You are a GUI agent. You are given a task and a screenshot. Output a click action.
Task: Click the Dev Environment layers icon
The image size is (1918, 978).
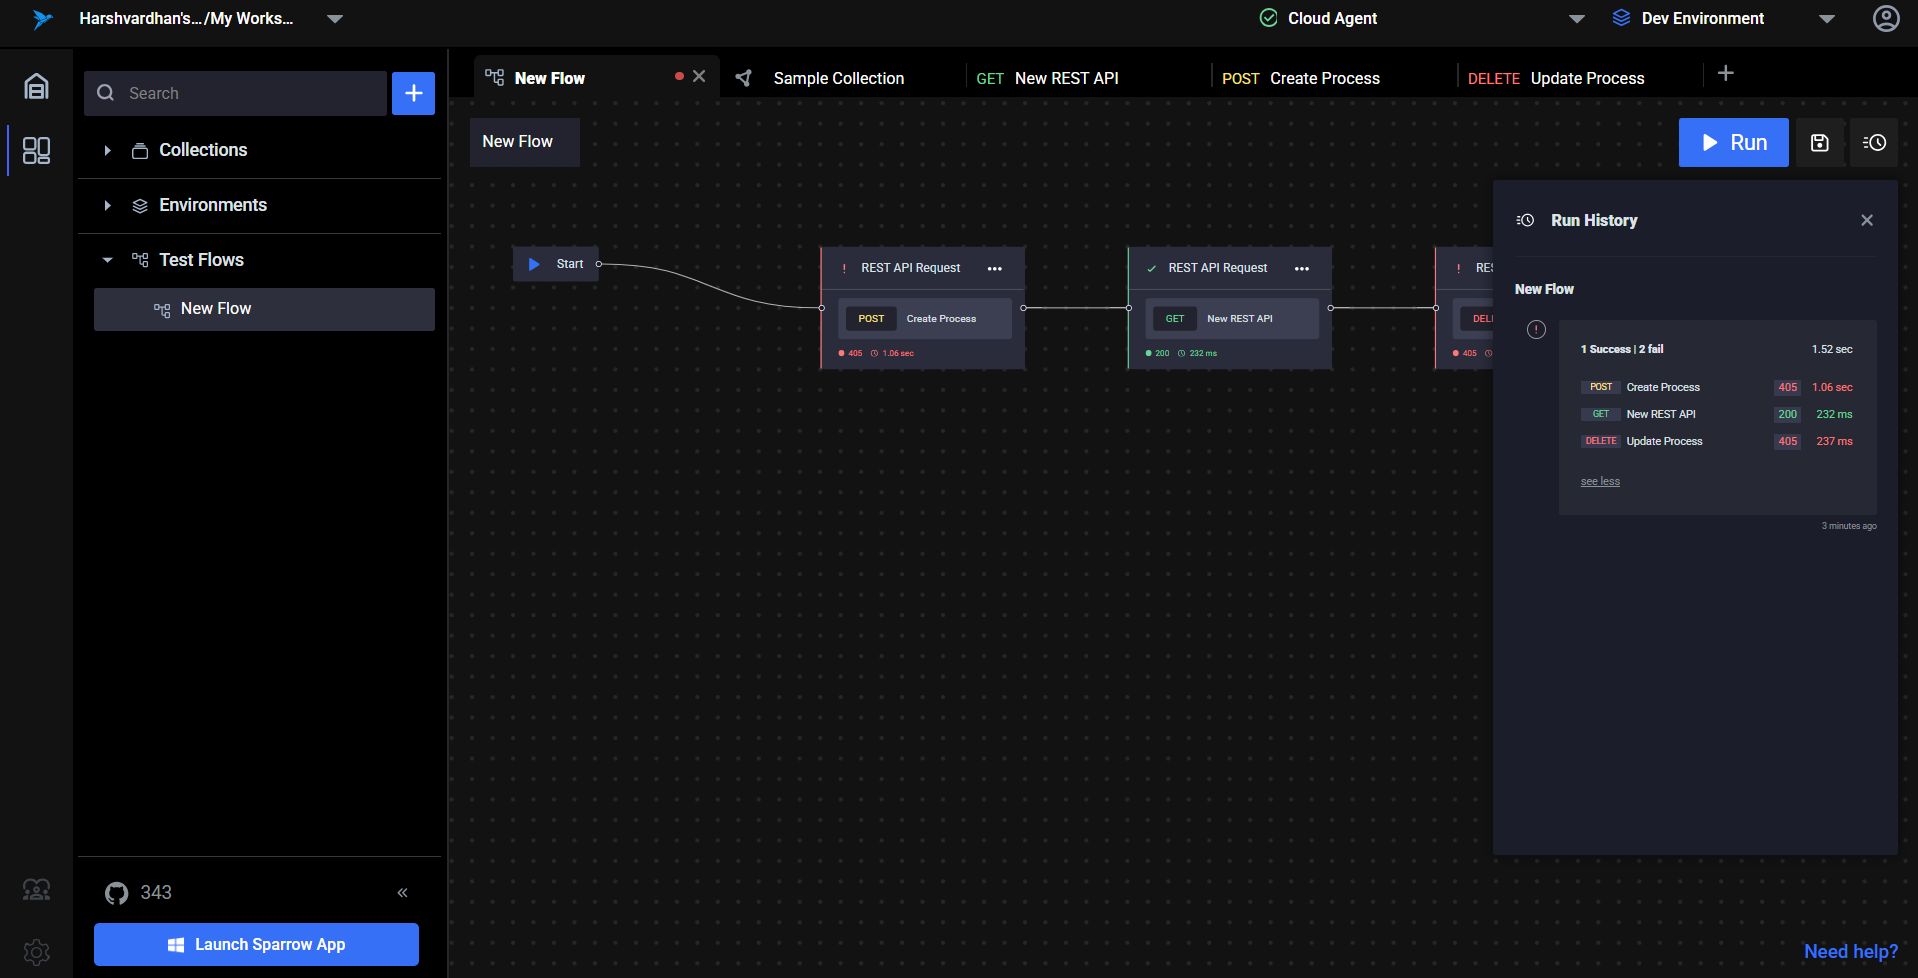[1622, 18]
